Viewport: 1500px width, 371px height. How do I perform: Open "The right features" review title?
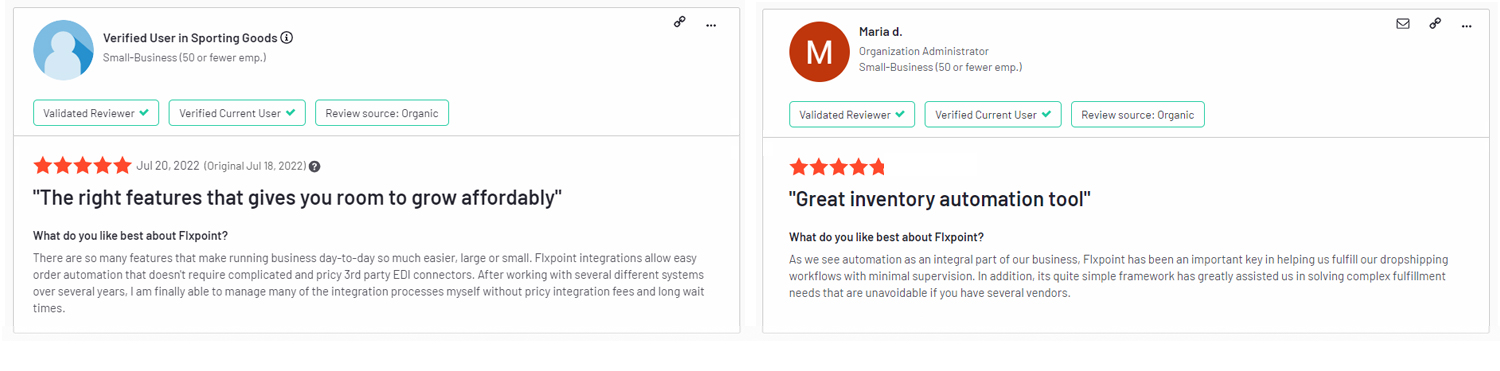pos(298,198)
